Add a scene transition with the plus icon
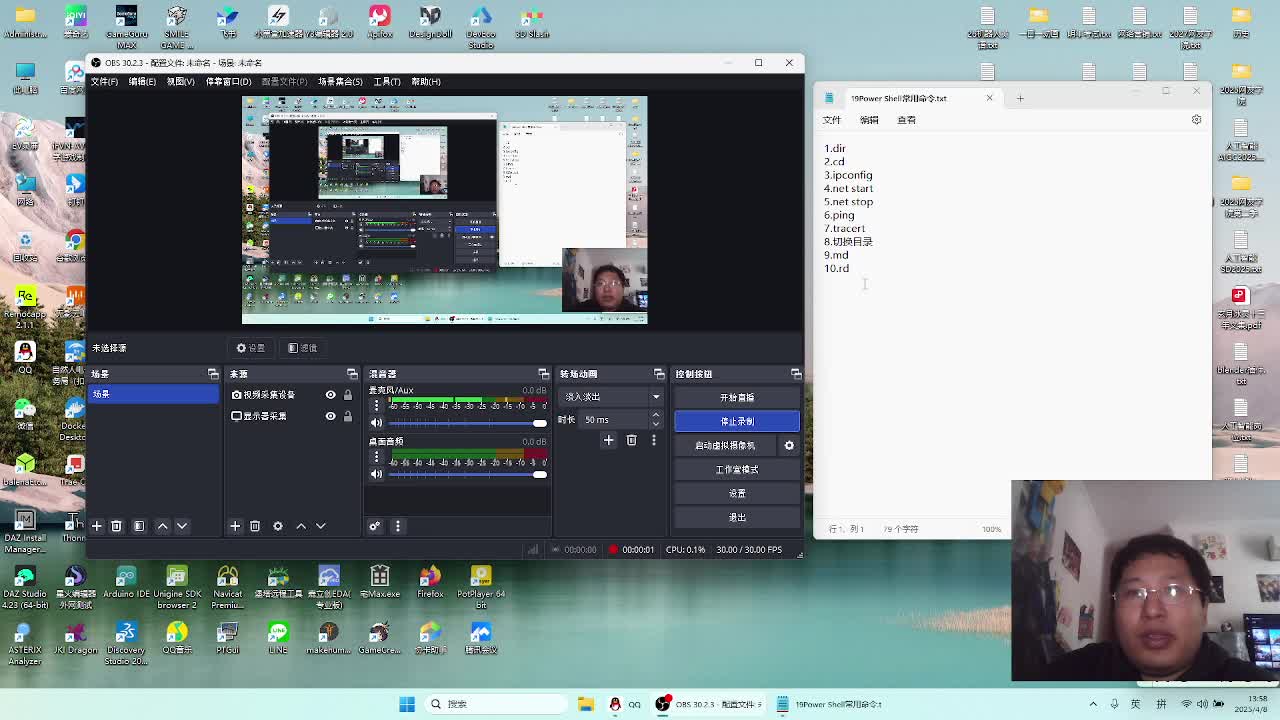This screenshot has width=1280, height=720. 608,440
